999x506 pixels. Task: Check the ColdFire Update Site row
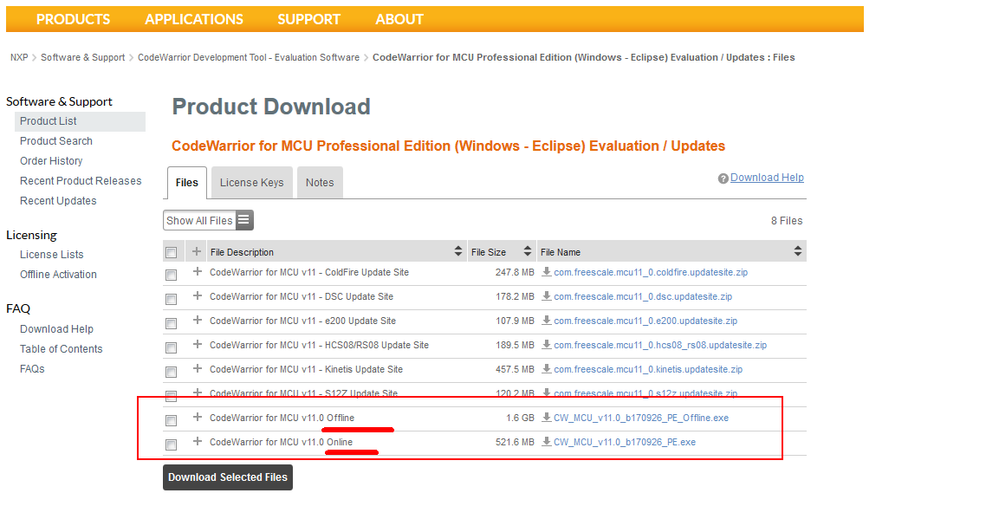pos(171,275)
